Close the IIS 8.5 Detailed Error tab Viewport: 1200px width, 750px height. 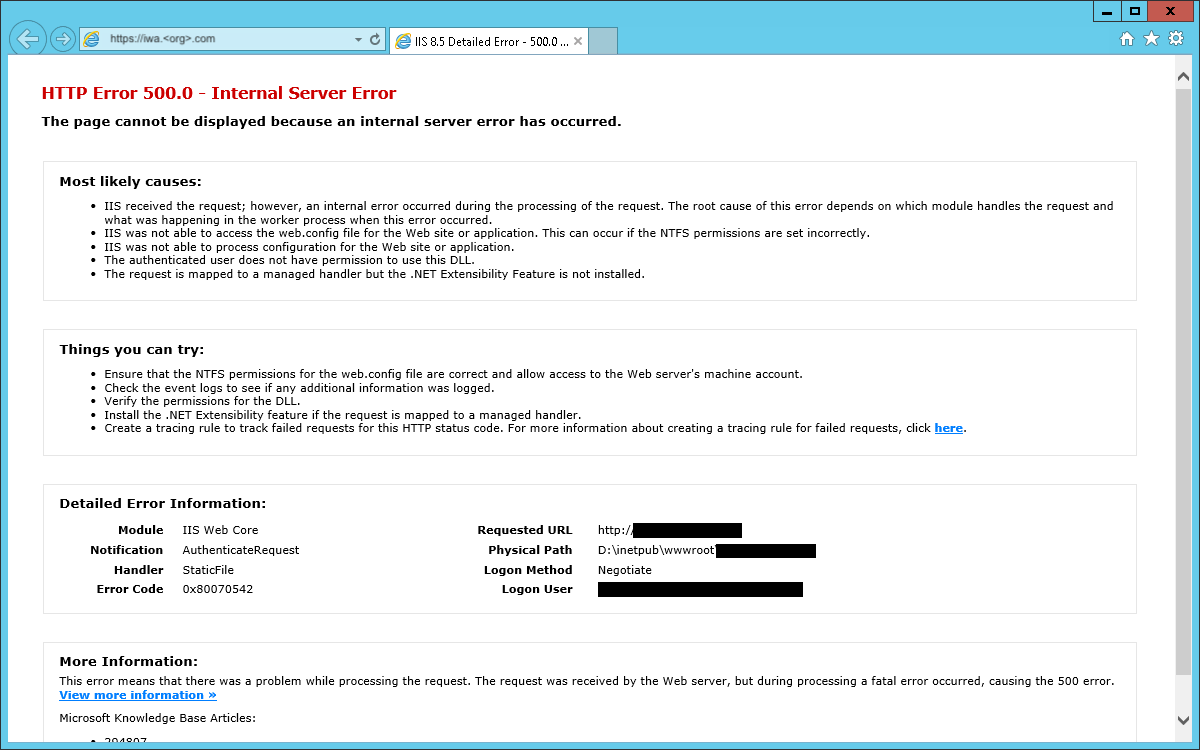[x=578, y=42]
